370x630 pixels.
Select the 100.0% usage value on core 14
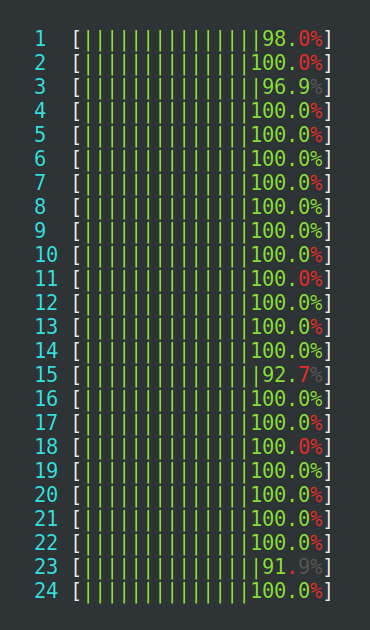coord(287,351)
